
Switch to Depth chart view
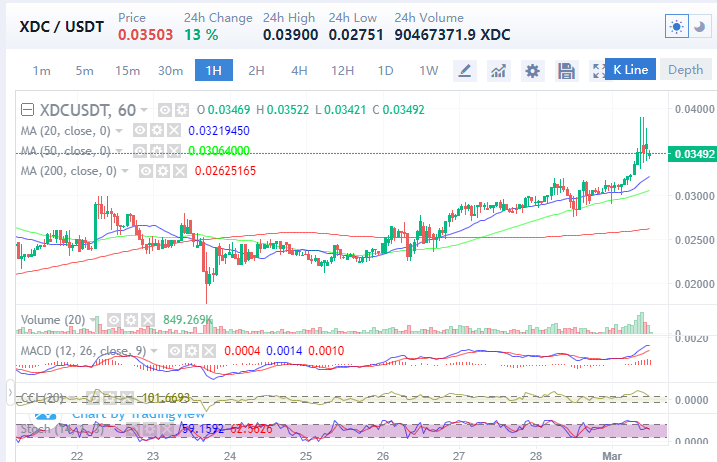coord(685,69)
